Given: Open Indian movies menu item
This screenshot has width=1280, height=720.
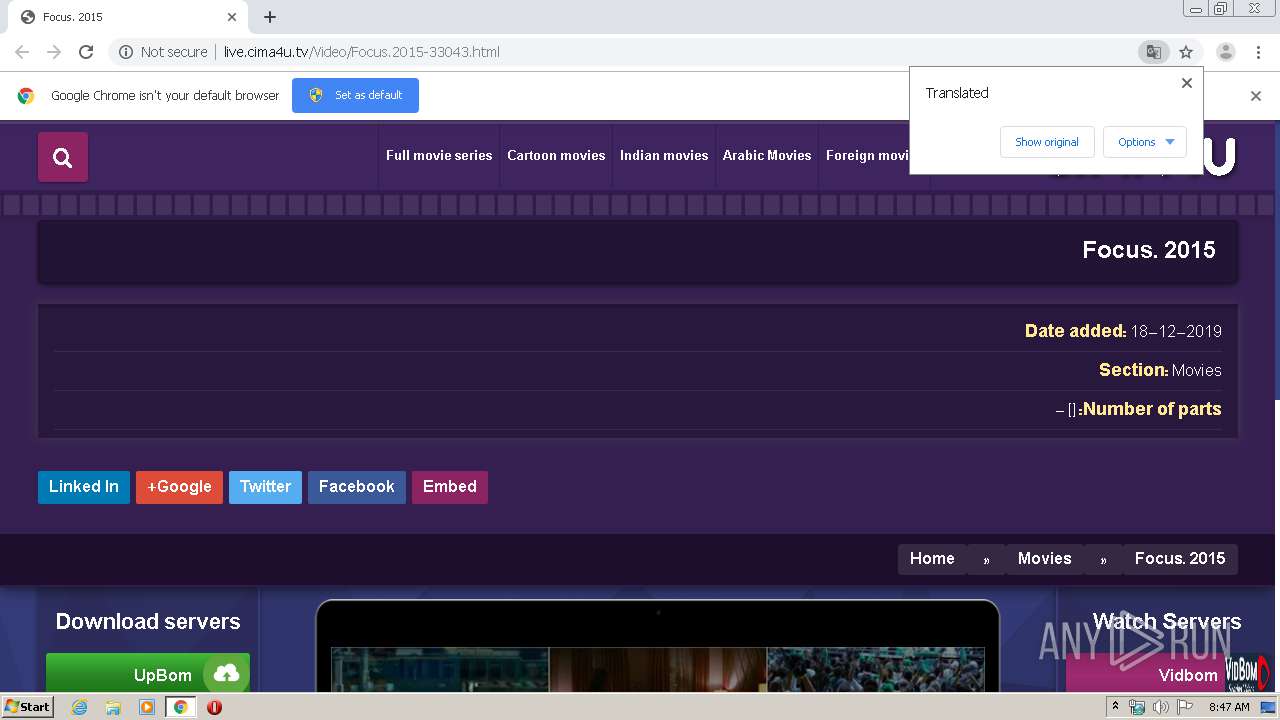Looking at the screenshot, I should click(x=664, y=155).
